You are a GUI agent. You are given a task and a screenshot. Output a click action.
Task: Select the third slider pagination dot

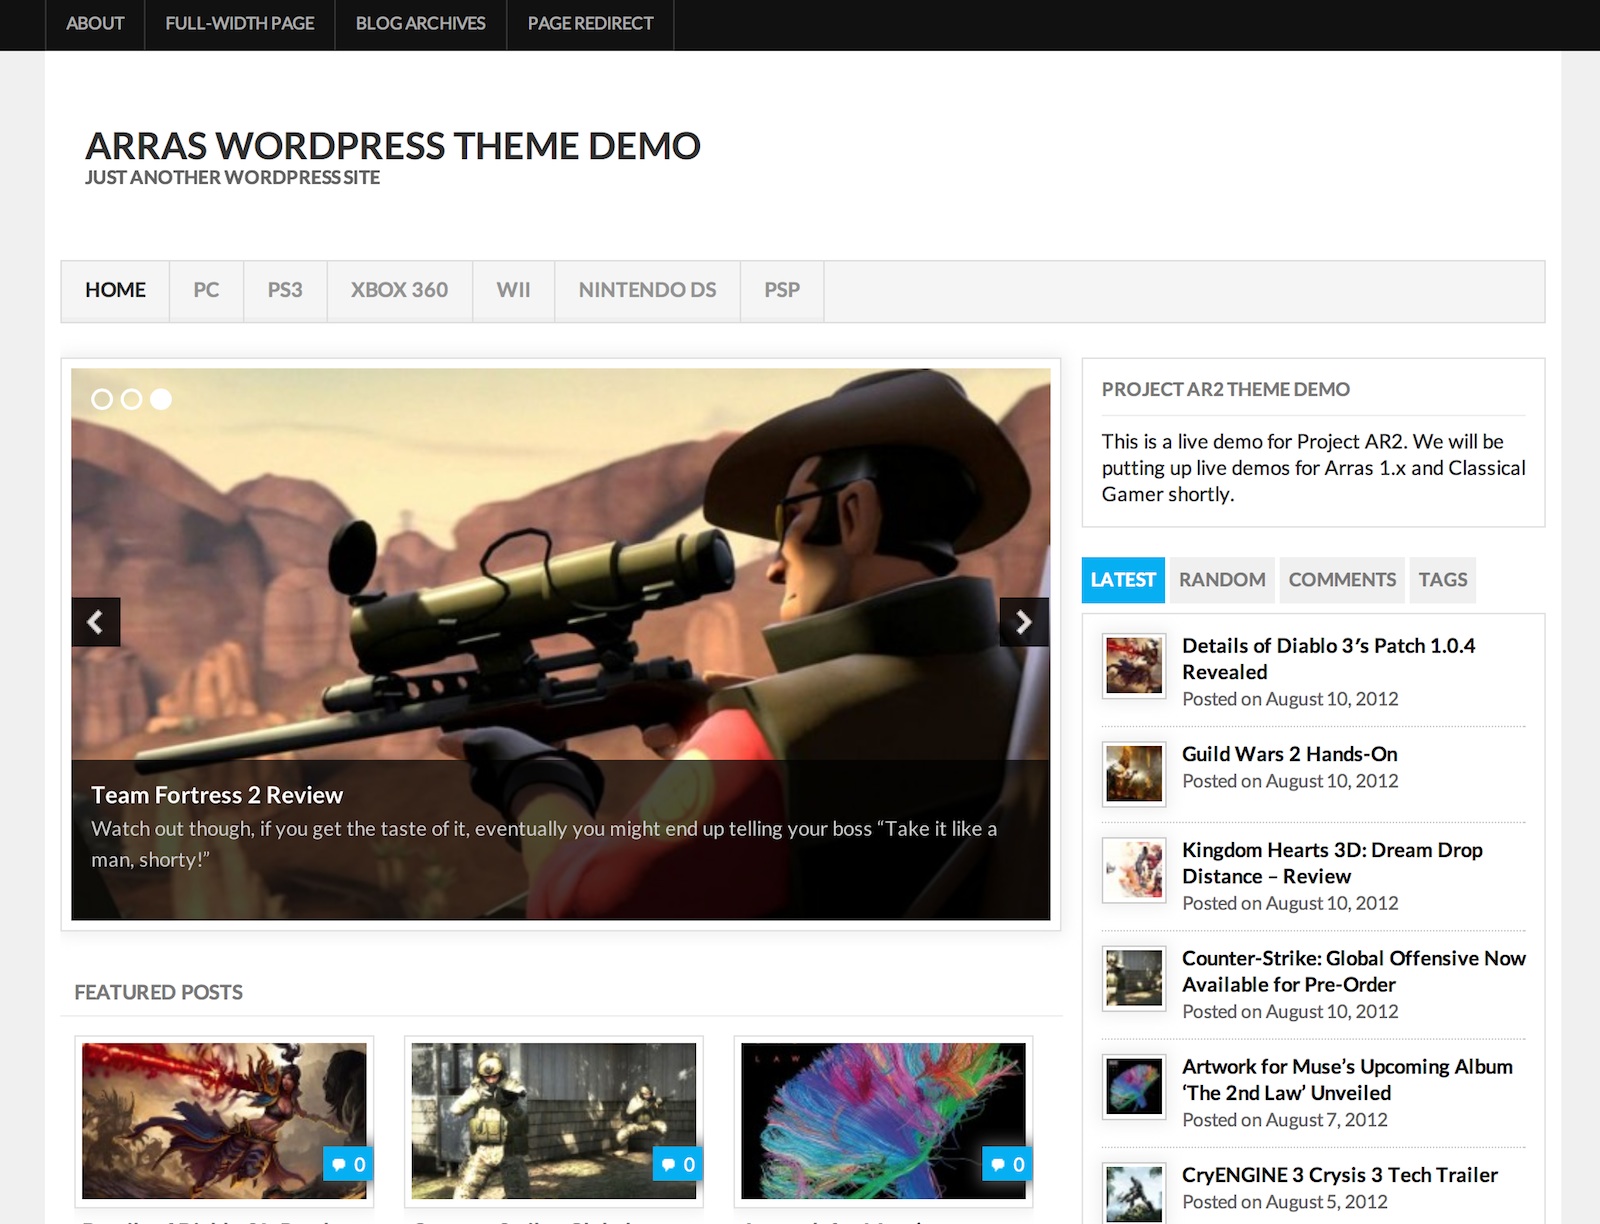[161, 399]
